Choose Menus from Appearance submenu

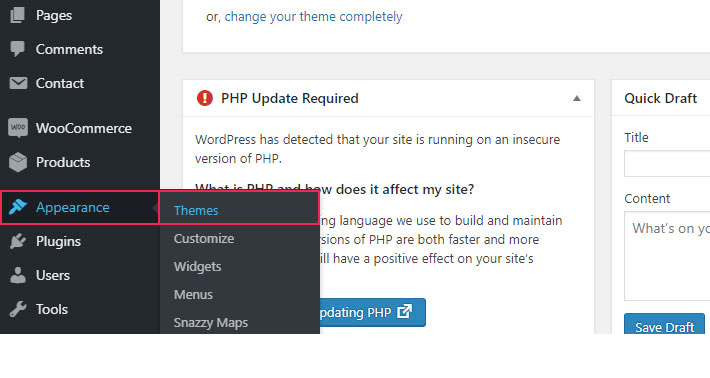[193, 295]
